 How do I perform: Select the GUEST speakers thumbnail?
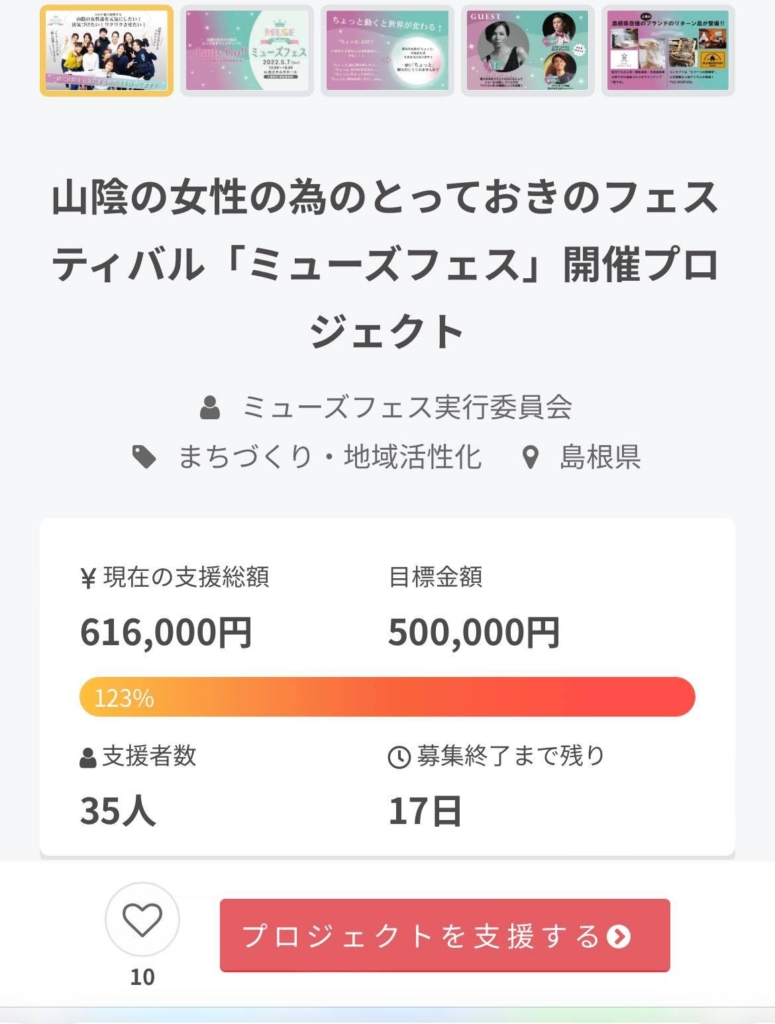tap(528, 50)
